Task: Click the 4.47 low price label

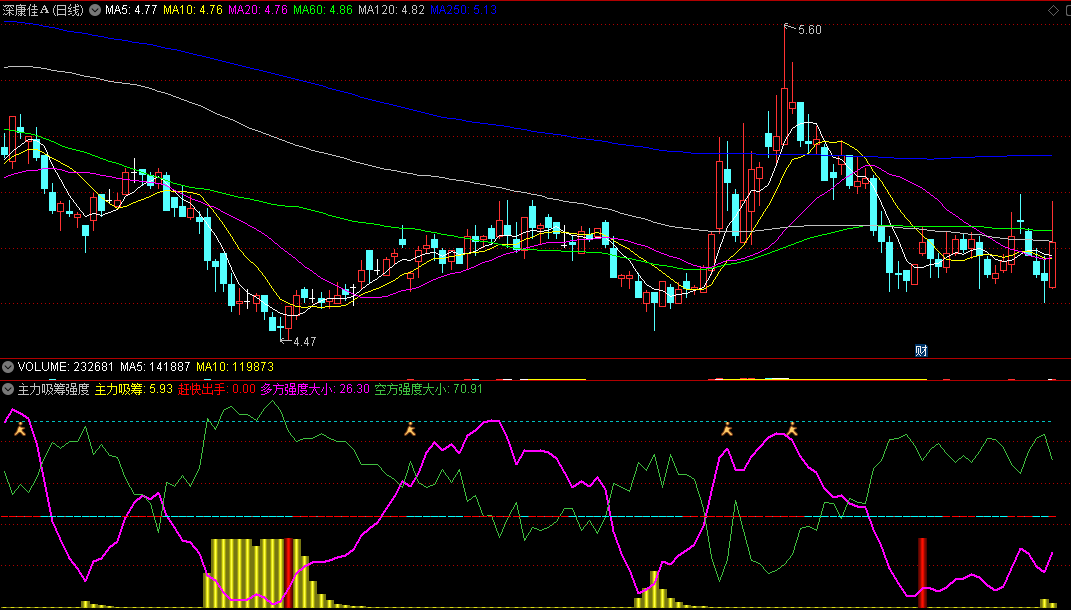Action: tap(305, 342)
